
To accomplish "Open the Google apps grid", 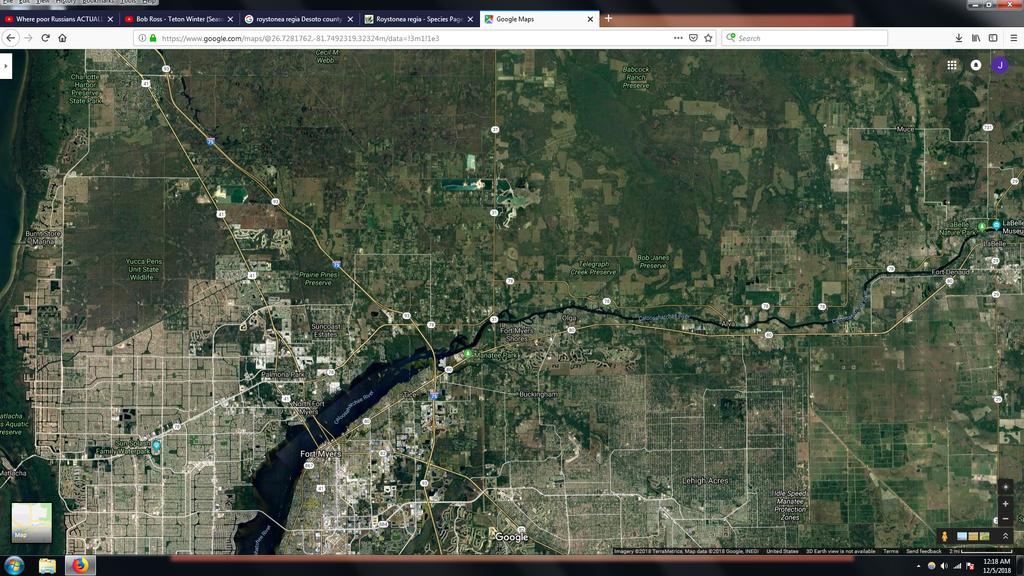I will click(952, 65).
